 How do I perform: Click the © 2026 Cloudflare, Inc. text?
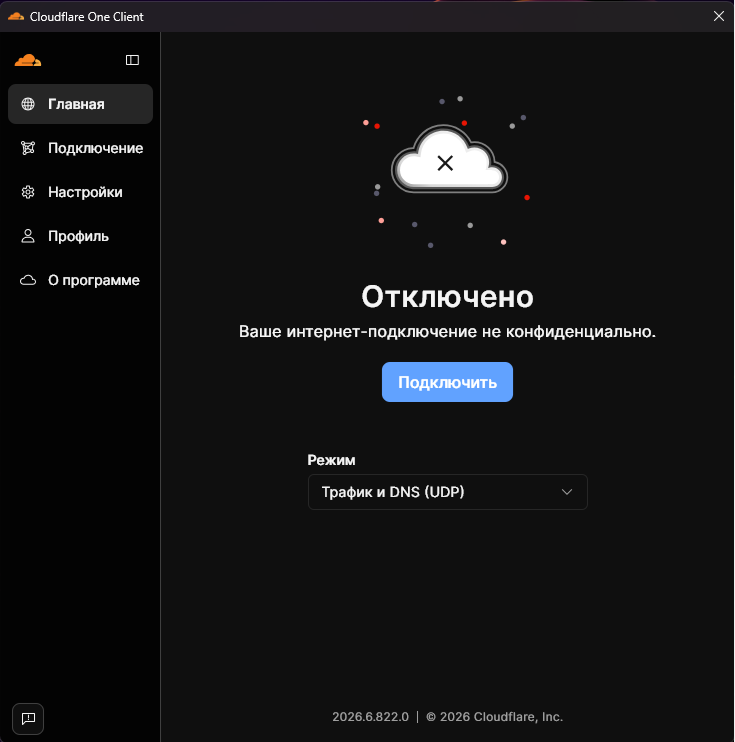tap(495, 717)
